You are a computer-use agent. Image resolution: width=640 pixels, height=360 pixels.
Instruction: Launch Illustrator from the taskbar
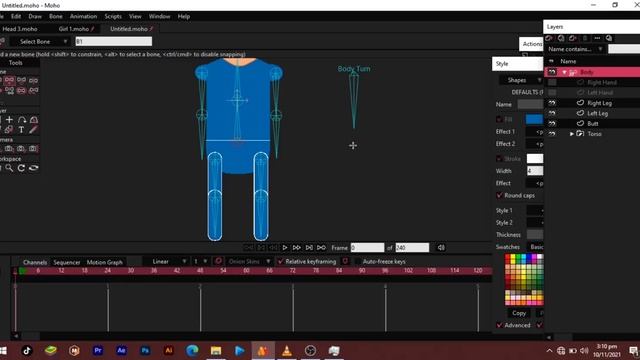pos(169,351)
